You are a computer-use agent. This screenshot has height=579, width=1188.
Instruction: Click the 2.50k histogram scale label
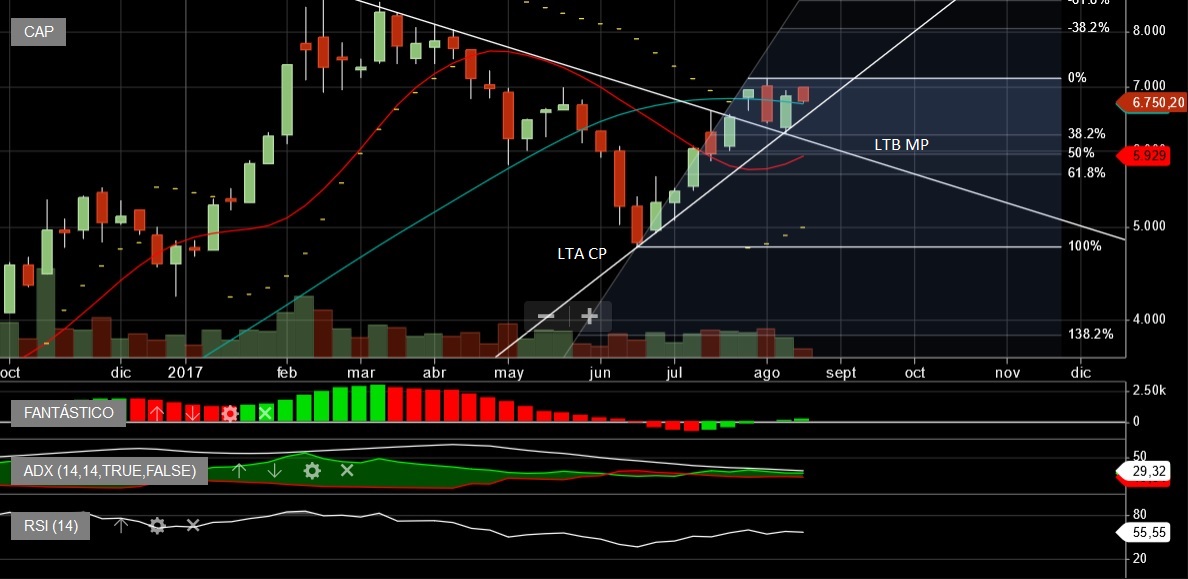[1149, 390]
